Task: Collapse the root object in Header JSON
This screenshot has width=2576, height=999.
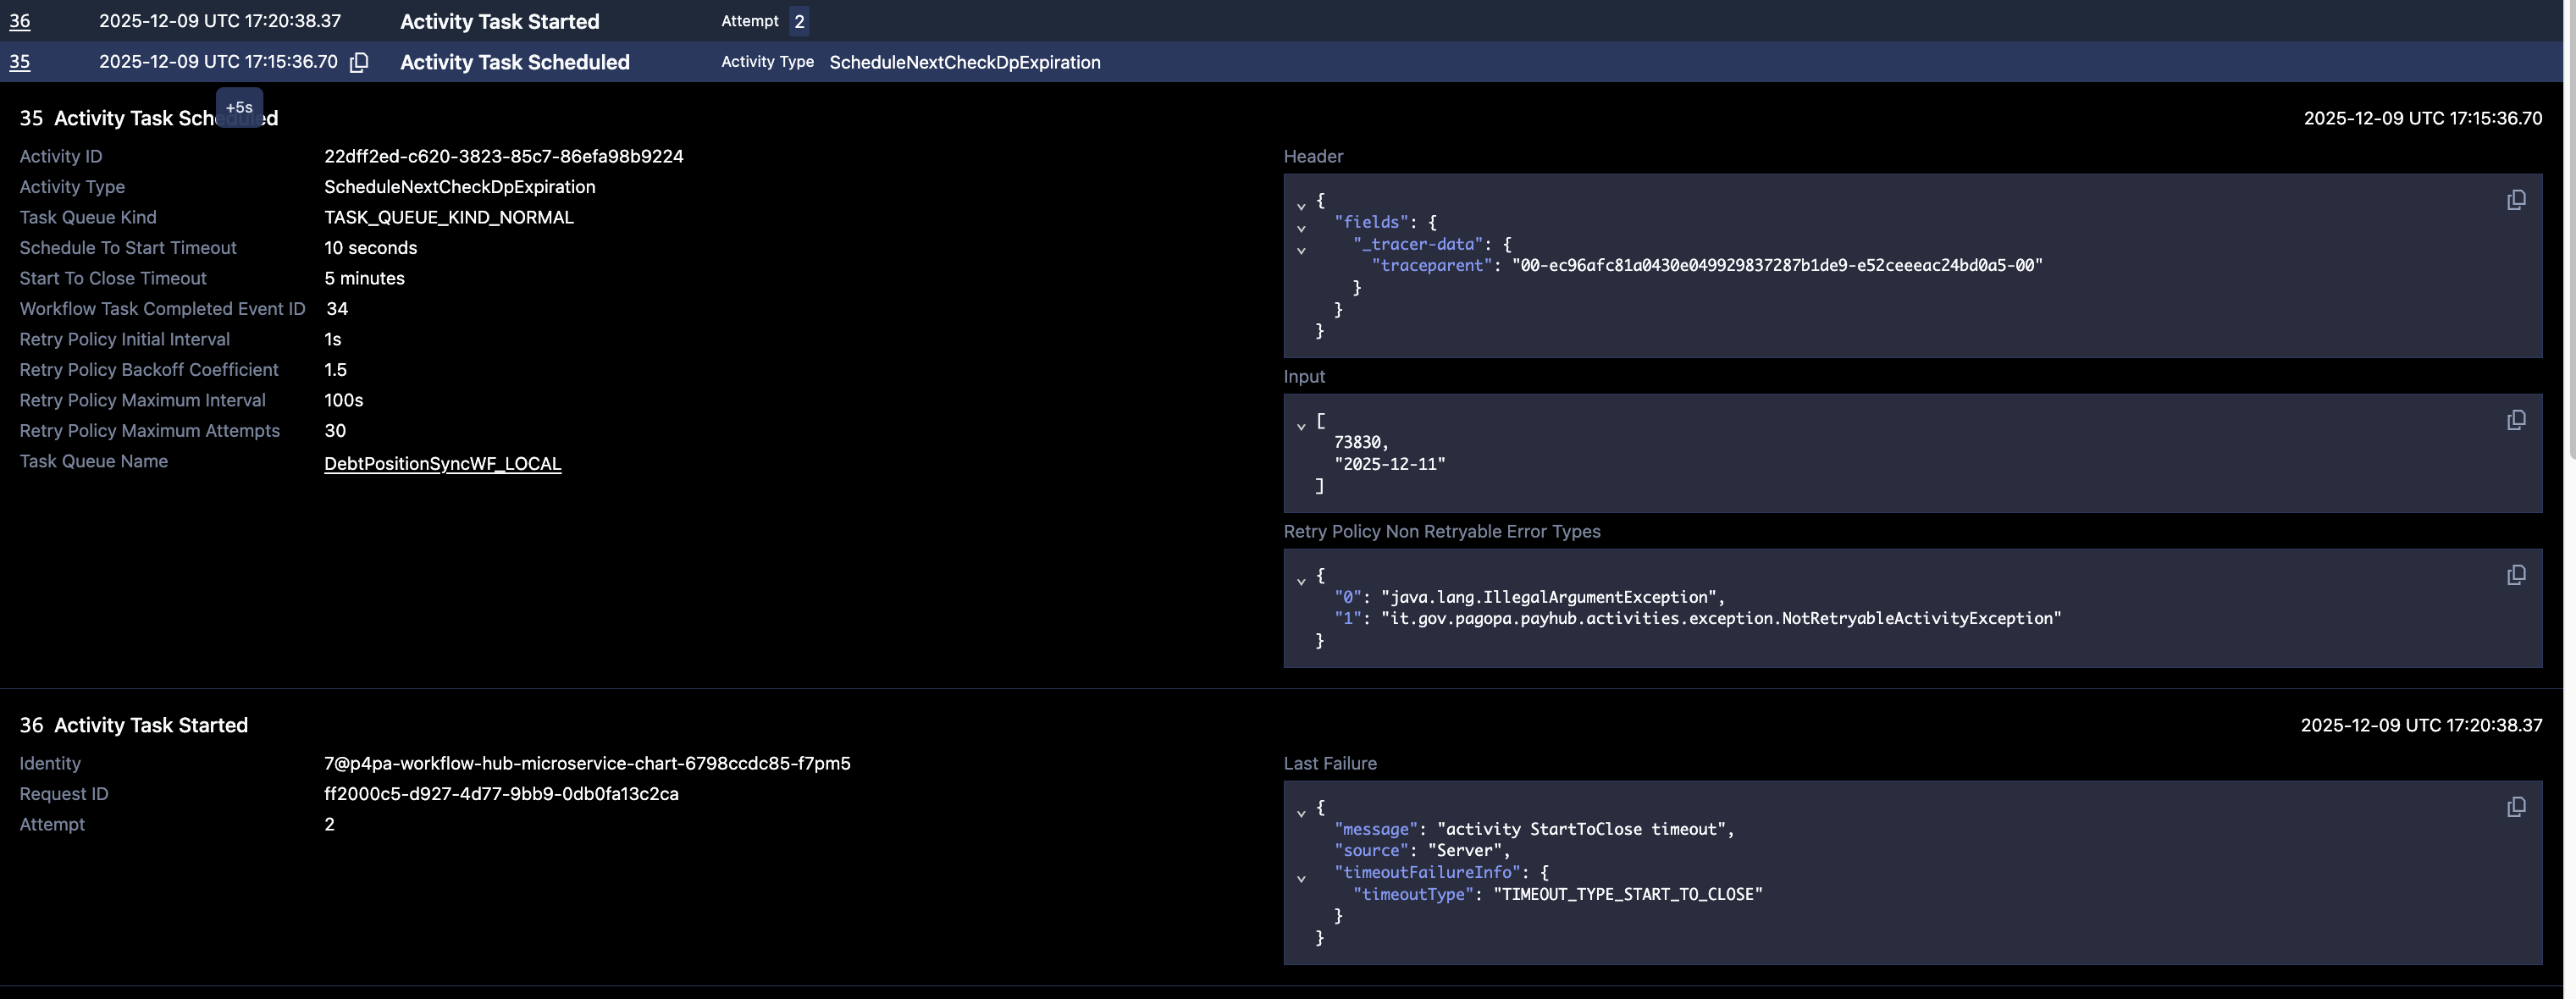Action: [1301, 206]
